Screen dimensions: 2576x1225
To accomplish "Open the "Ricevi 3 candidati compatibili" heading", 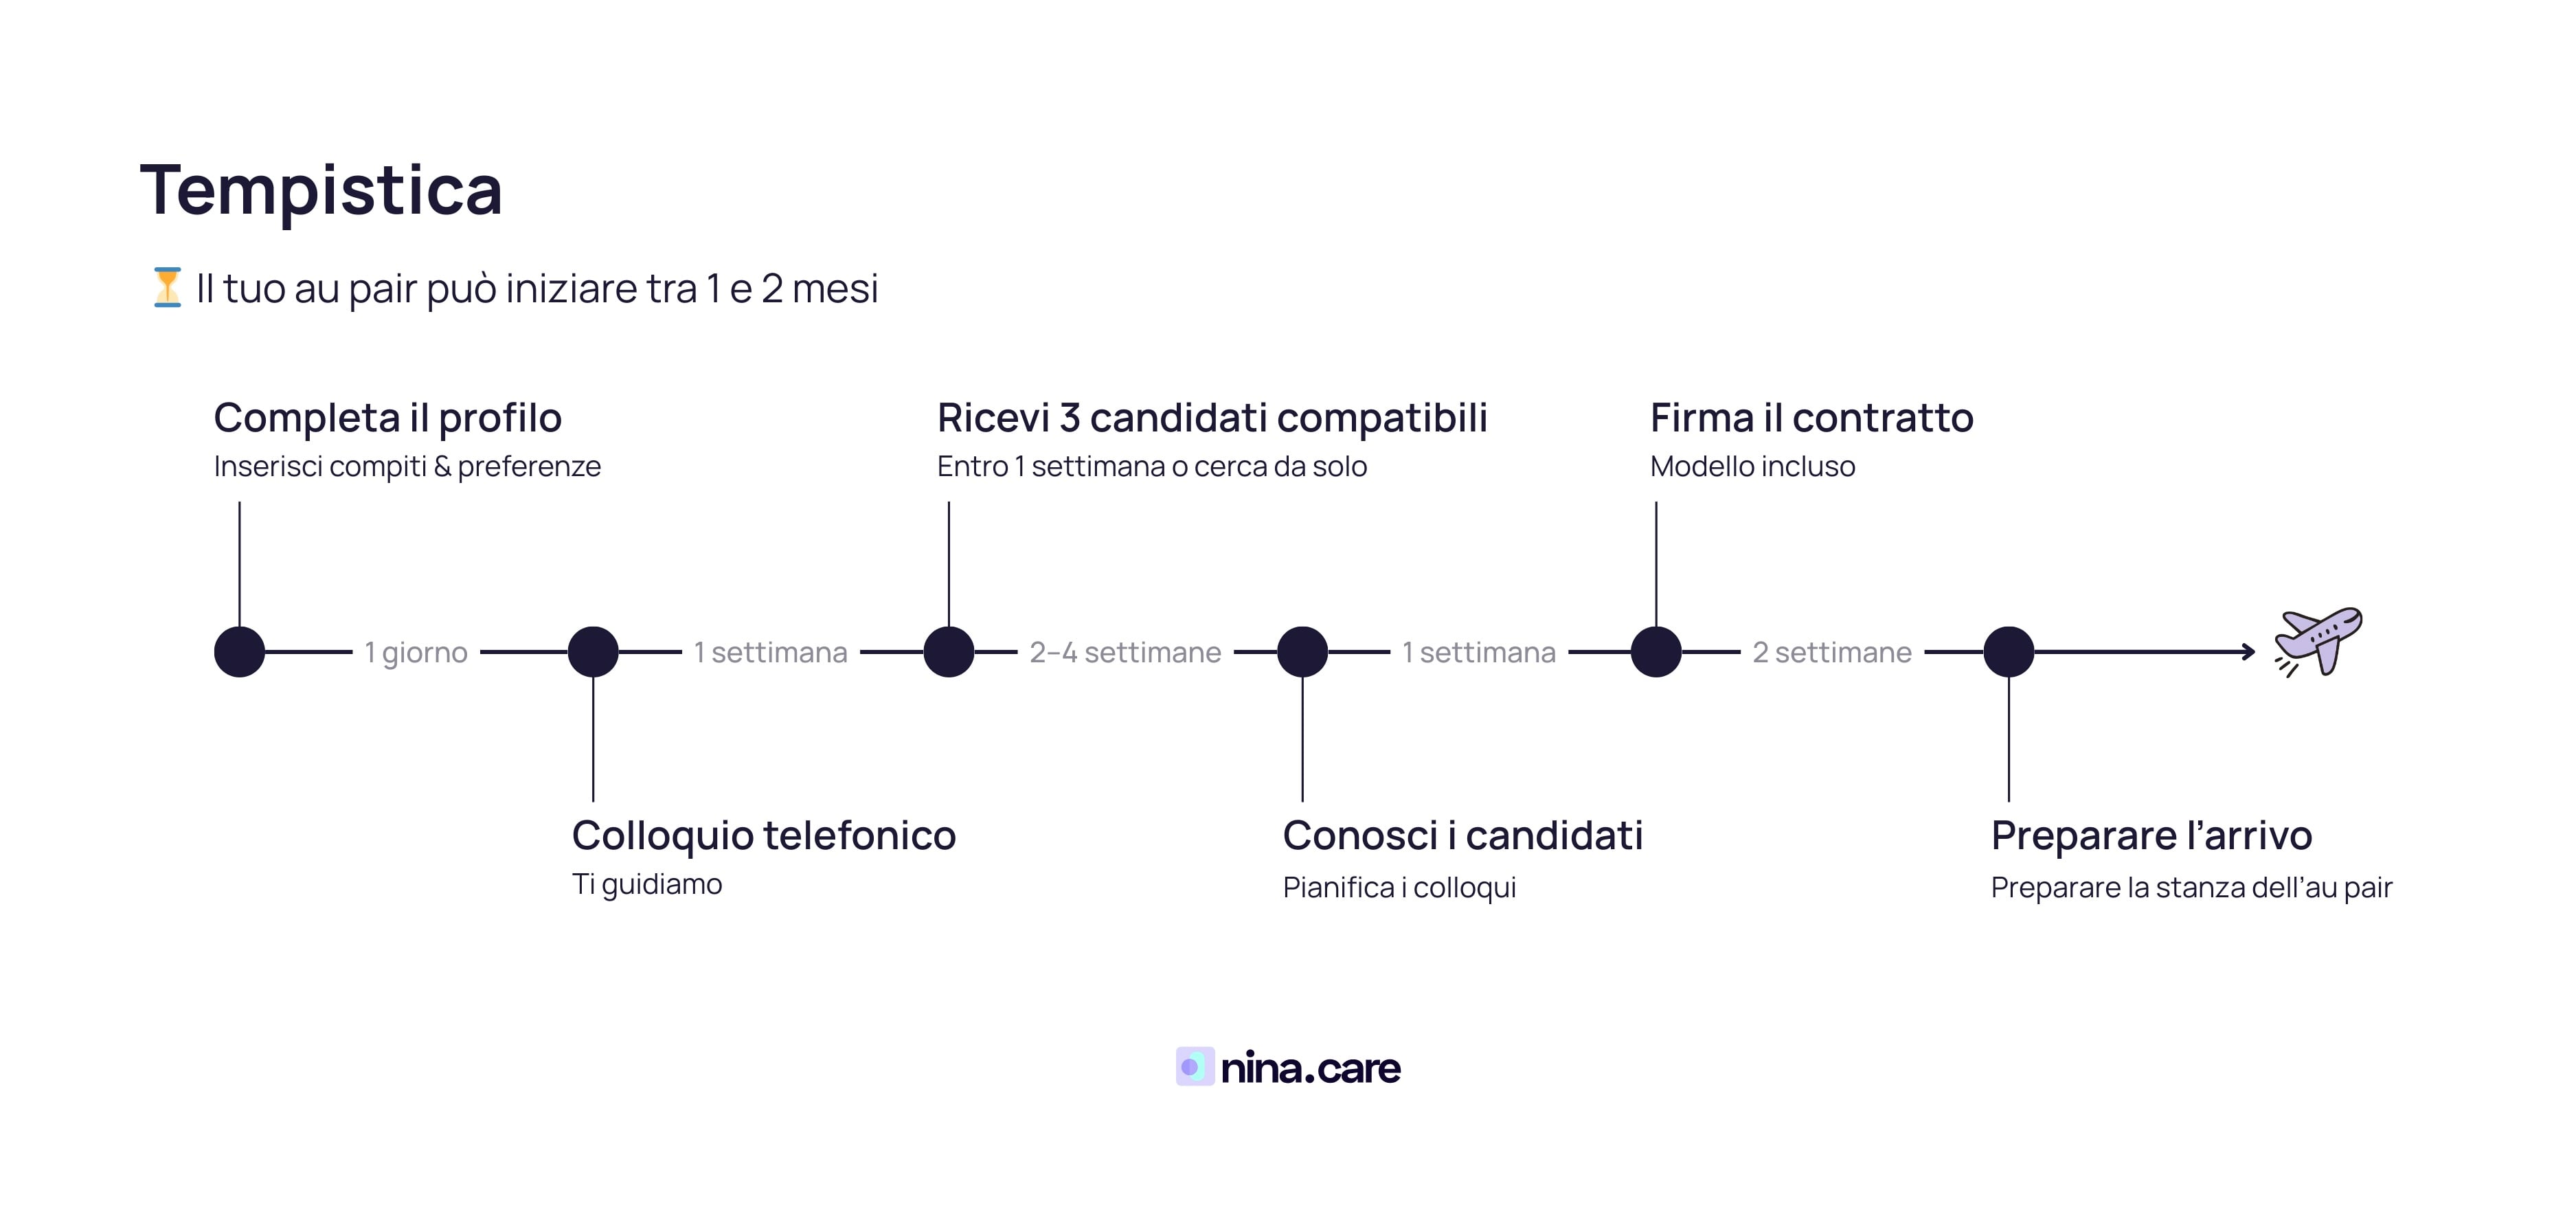I will click(1212, 418).
